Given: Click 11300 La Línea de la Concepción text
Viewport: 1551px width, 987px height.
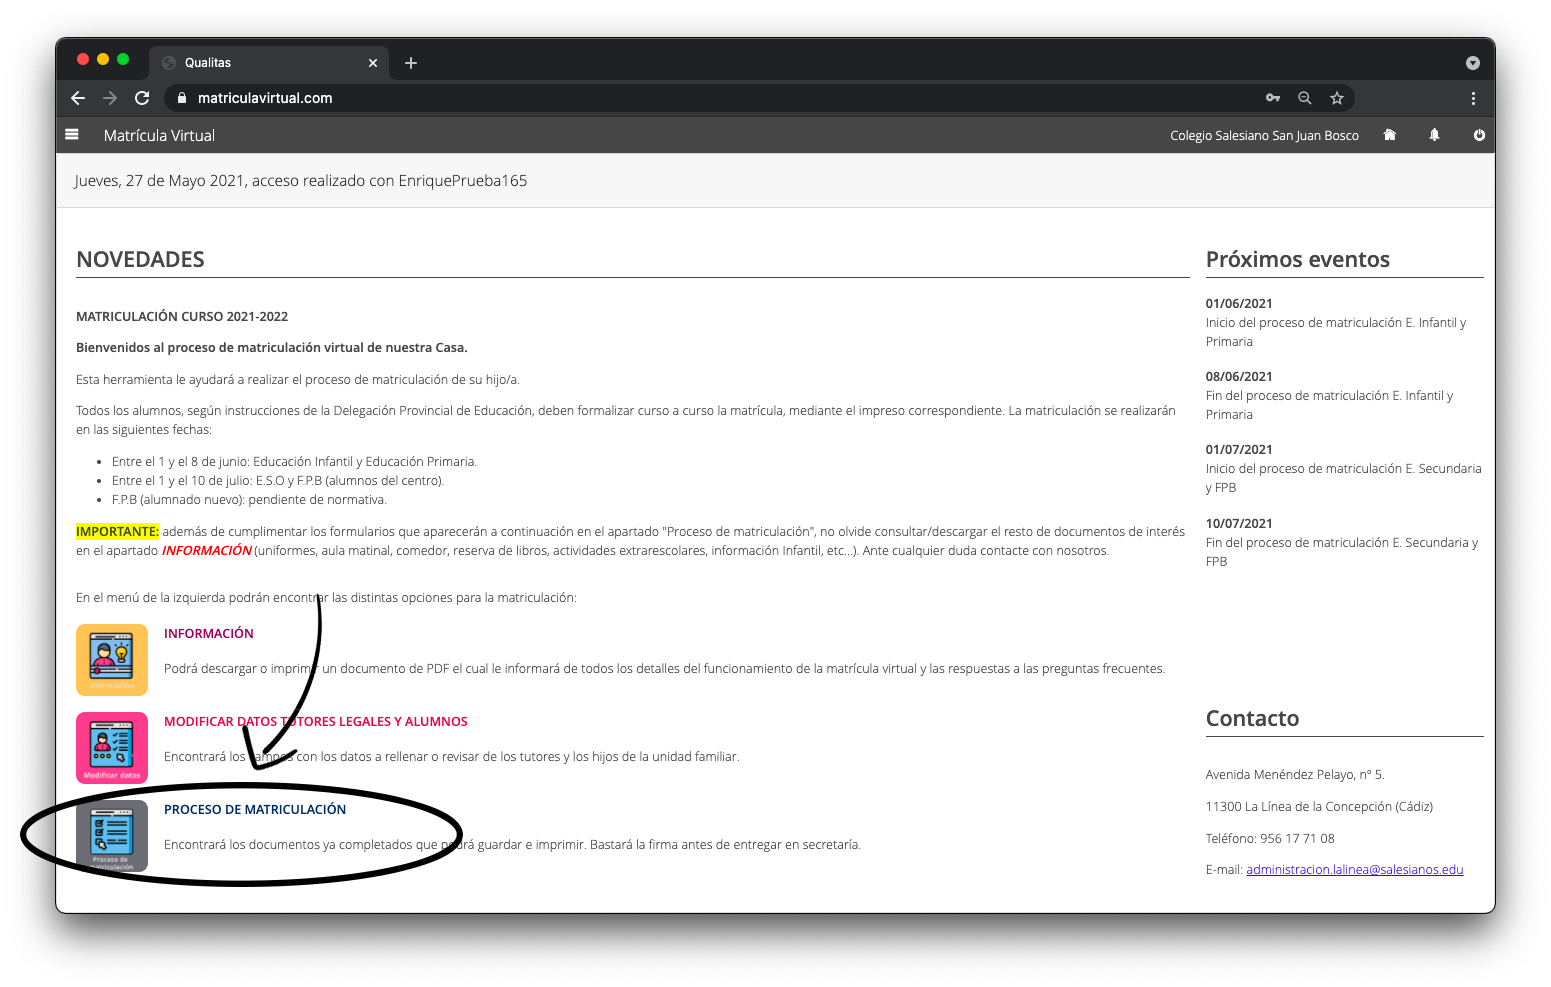Looking at the screenshot, I should tap(1319, 806).
